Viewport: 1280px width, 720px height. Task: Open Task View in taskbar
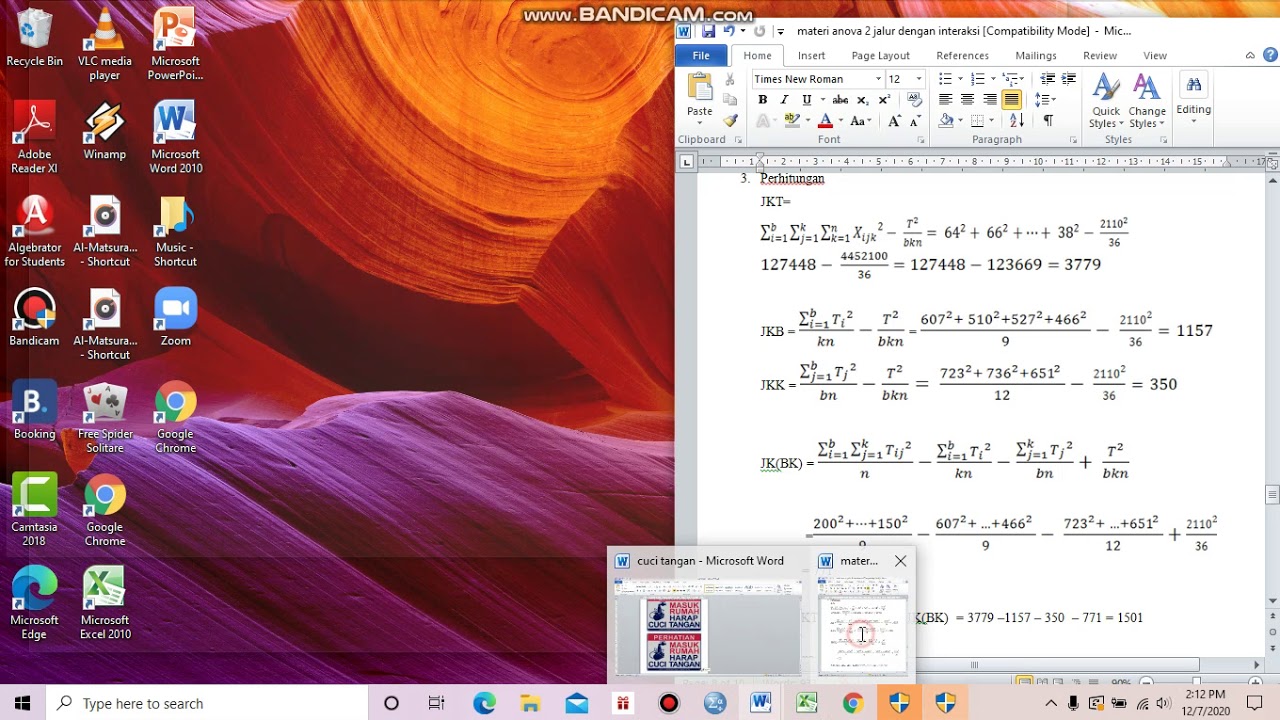pyautogui.click(x=437, y=703)
